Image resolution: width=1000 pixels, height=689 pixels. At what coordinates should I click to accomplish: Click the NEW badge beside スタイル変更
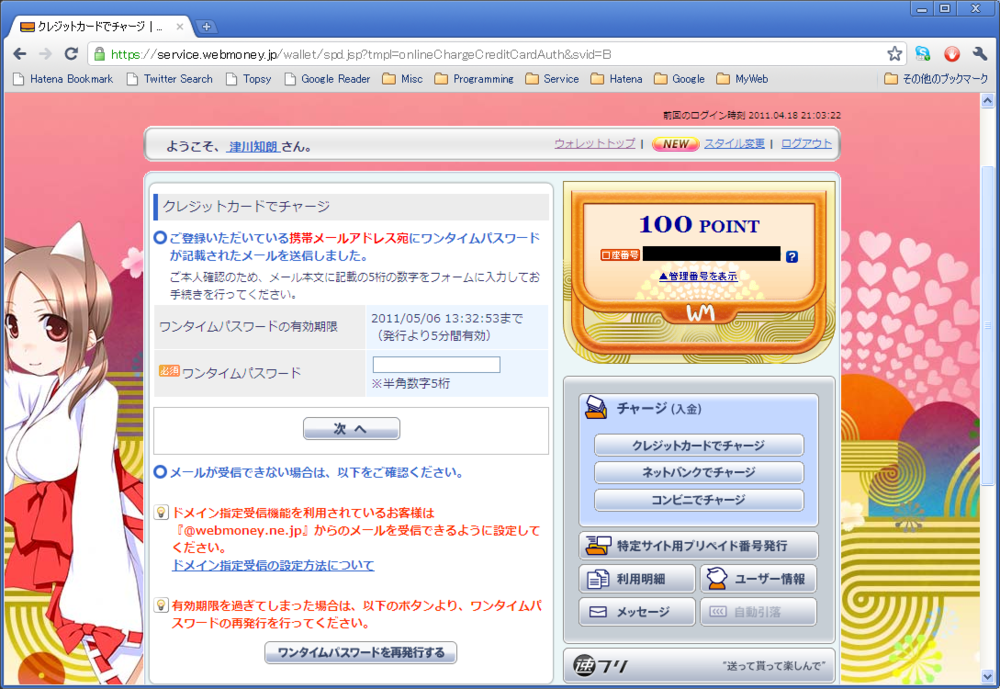click(675, 144)
